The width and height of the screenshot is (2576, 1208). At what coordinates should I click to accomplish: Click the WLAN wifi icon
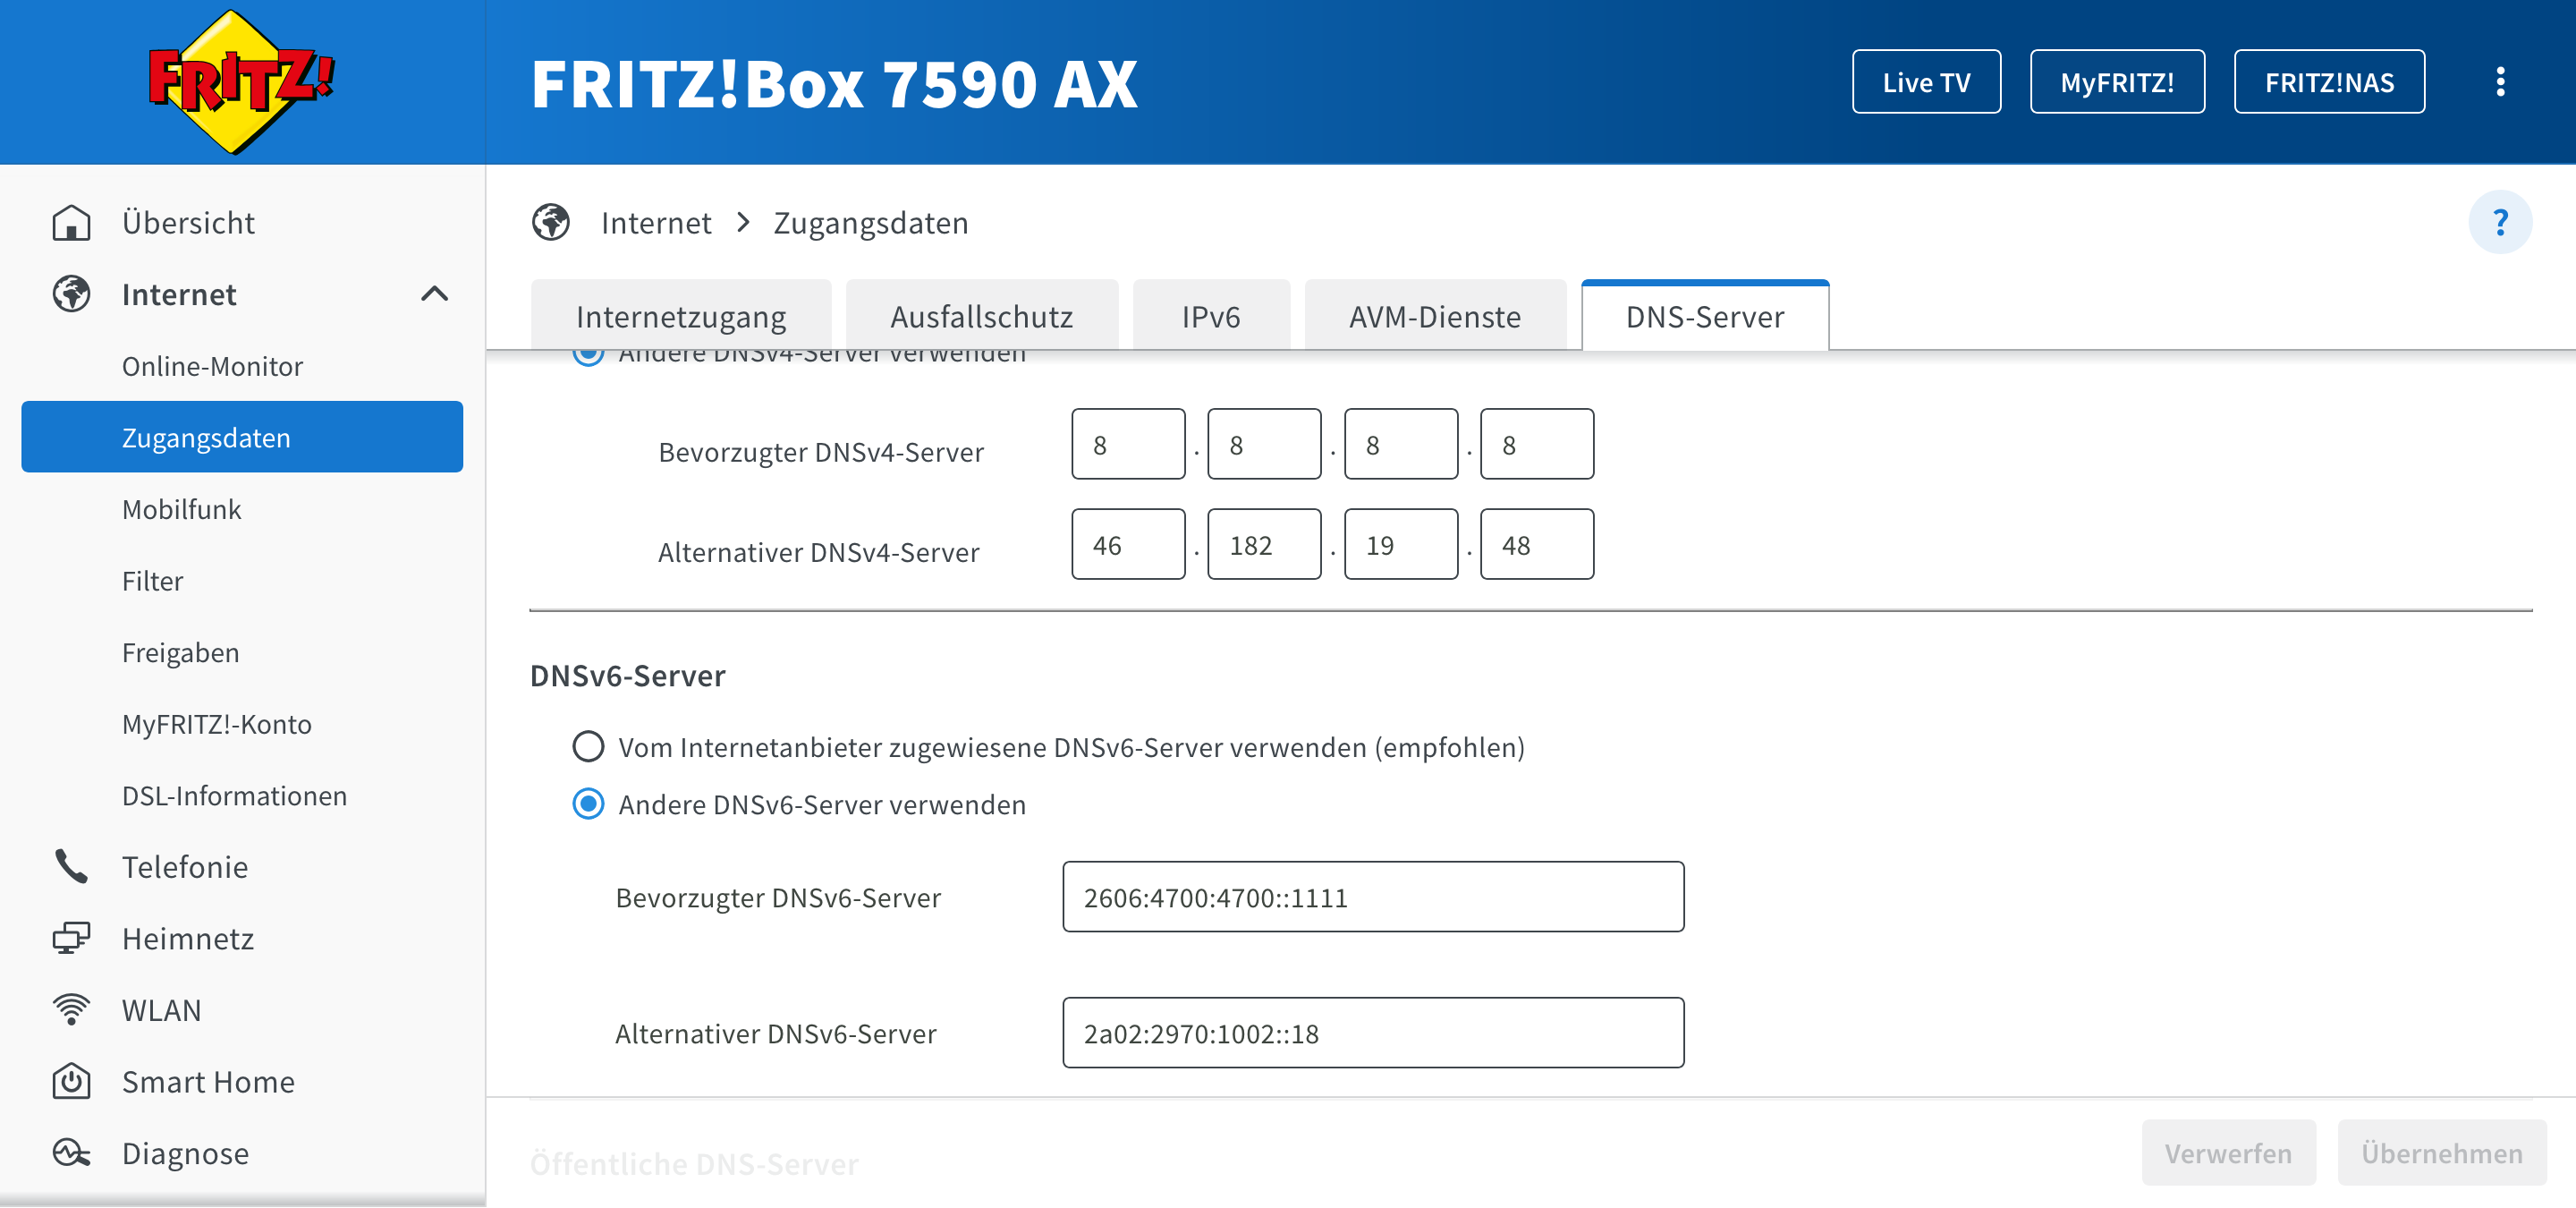point(71,1010)
